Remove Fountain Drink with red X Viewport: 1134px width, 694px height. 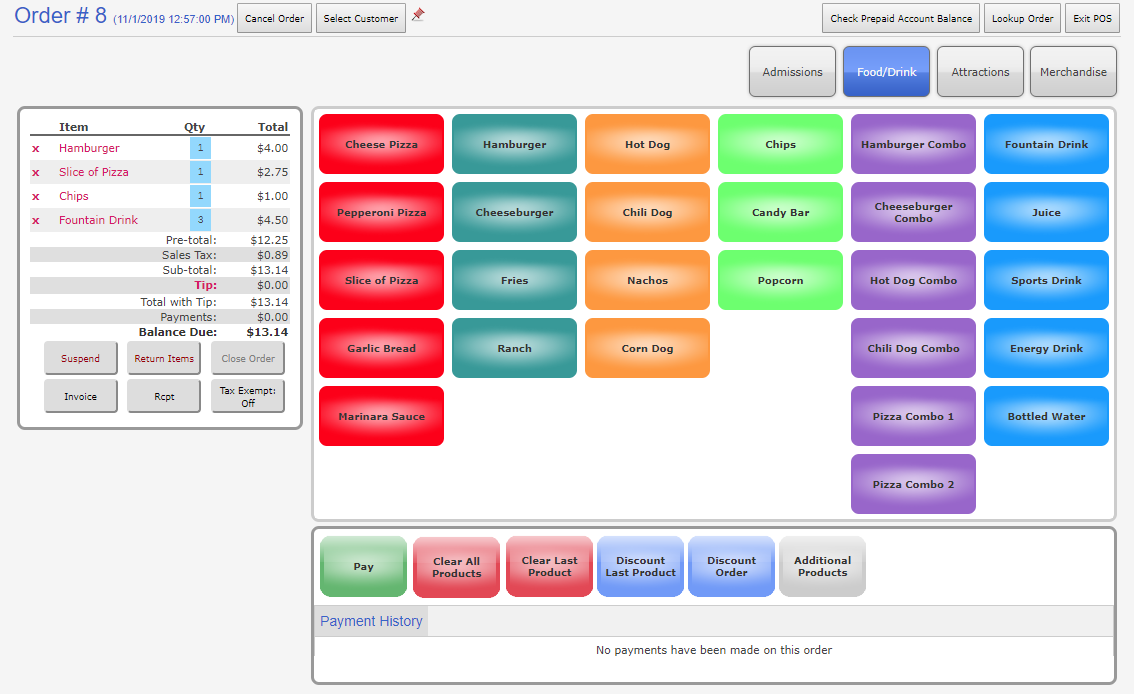[x=36, y=221]
